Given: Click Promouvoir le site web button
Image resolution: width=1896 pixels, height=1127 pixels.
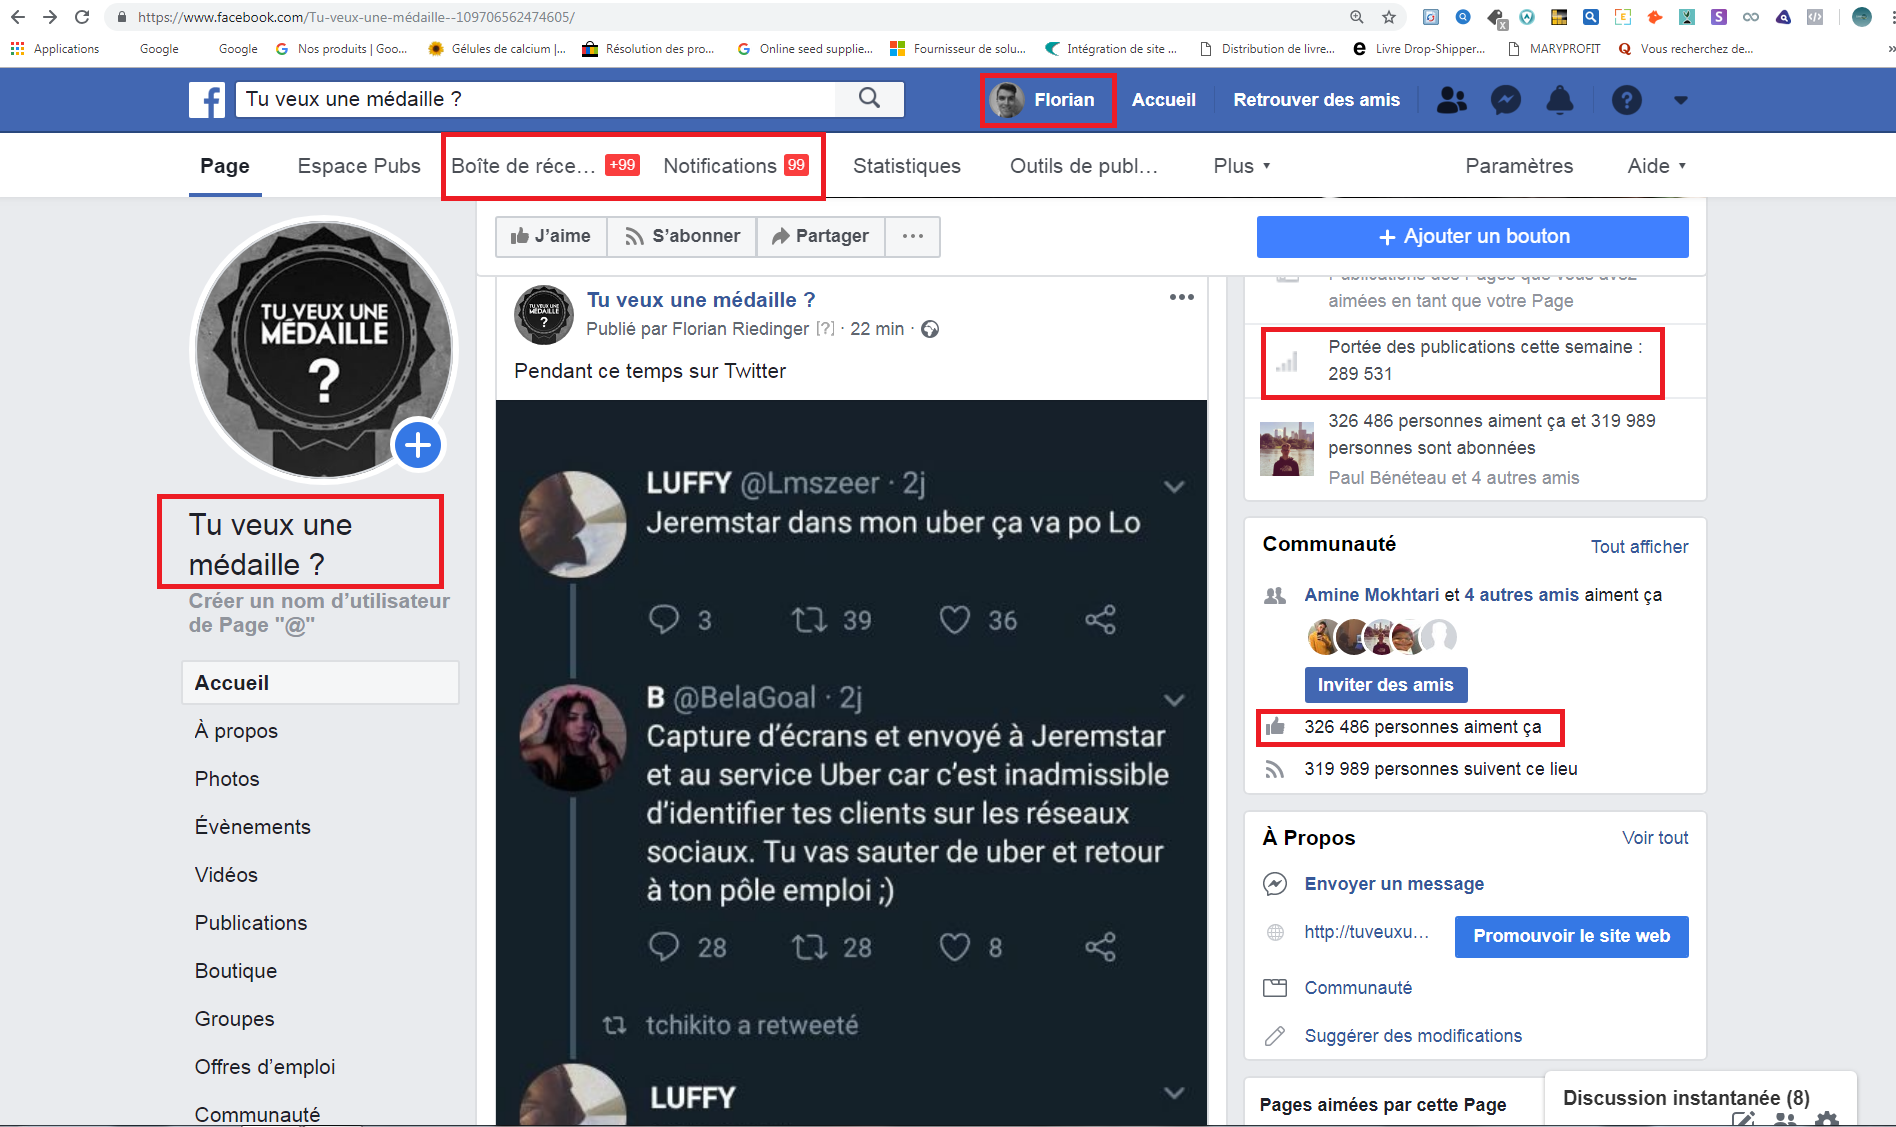Looking at the screenshot, I should [x=1571, y=936].
